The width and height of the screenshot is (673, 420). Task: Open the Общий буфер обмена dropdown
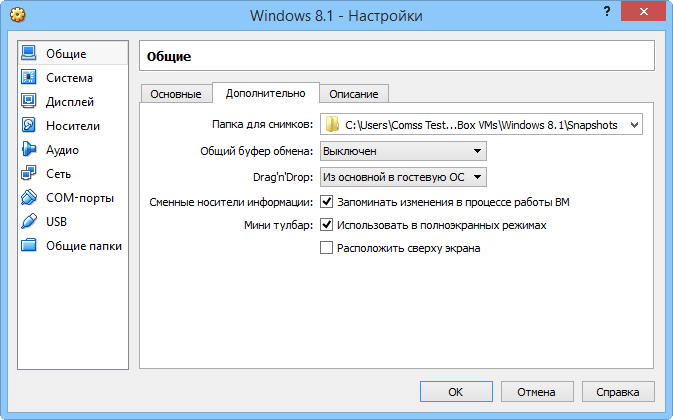tap(403, 151)
